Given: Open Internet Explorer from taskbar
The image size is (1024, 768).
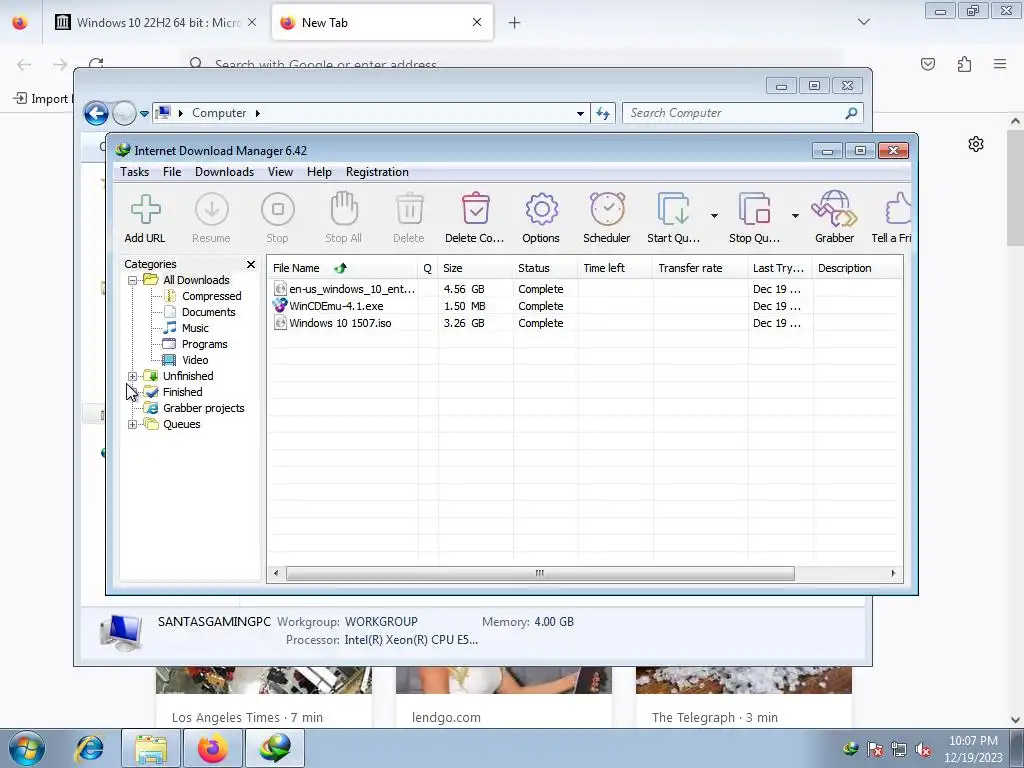Looking at the screenshot, I should 89,748.
